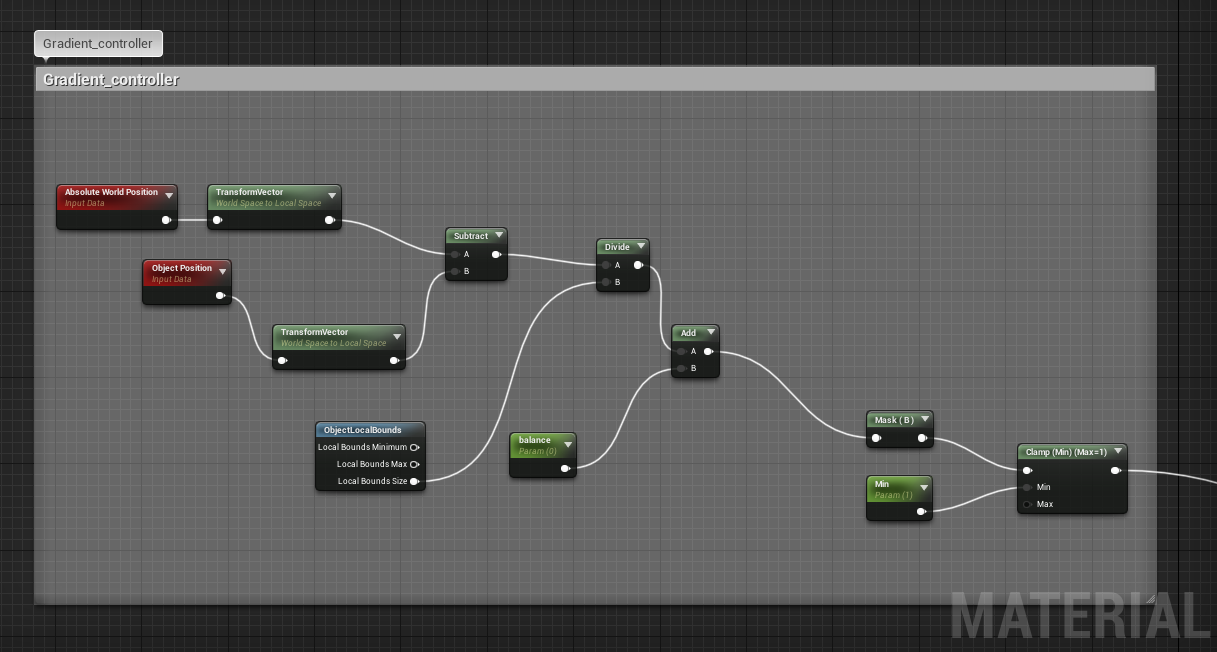Click the Subtract node B input pin
This screenshot has width=1217, height=652.
coord(455,271)
